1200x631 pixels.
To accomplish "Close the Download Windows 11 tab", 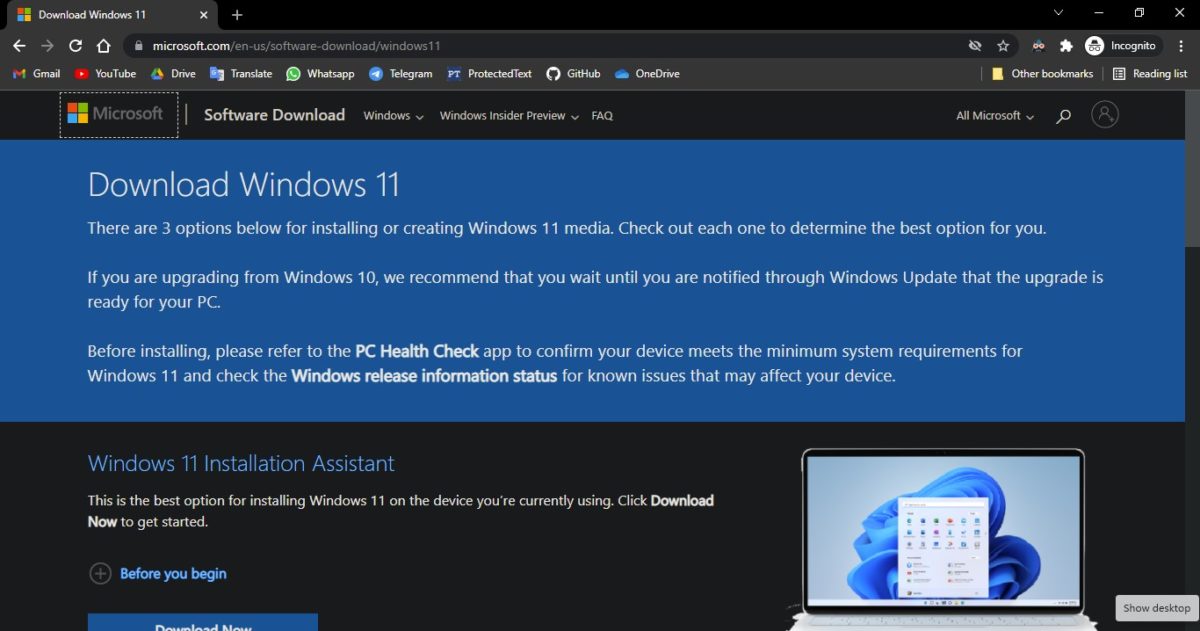I will [204, 15].
